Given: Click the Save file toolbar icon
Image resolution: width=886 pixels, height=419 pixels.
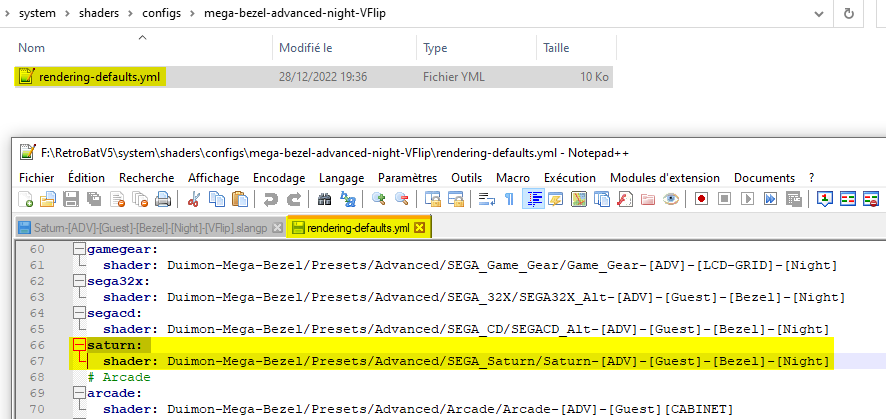Looking at the screenshot, I should pos(70,199).
